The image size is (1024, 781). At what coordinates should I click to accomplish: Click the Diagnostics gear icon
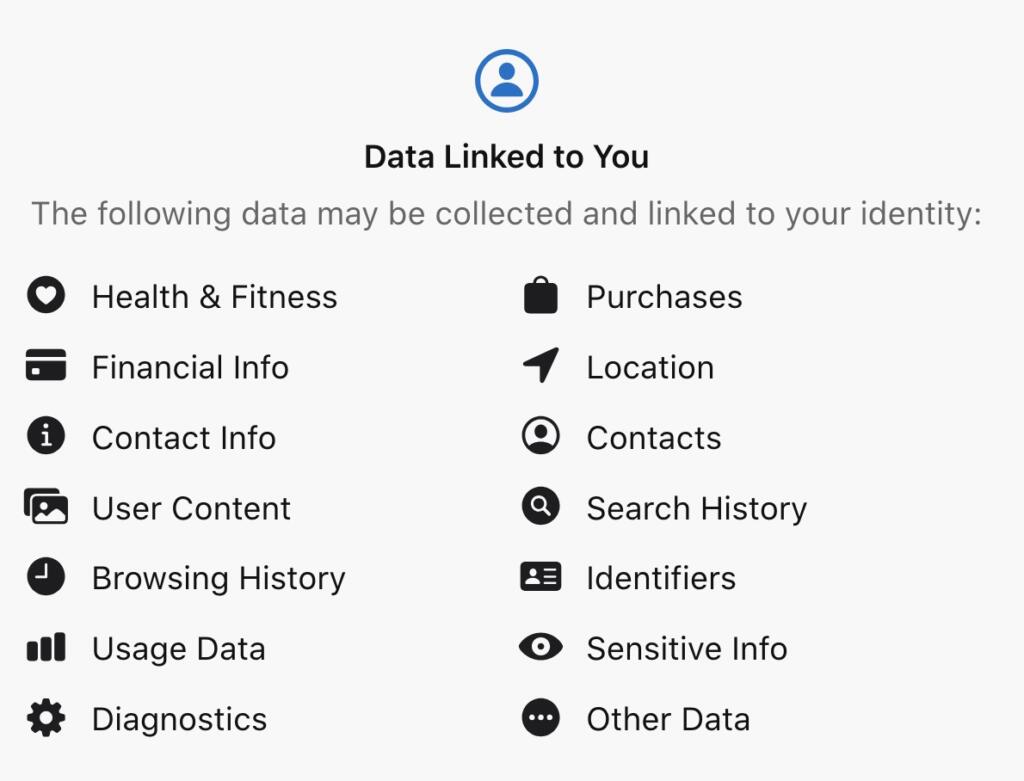click(46, 718)
